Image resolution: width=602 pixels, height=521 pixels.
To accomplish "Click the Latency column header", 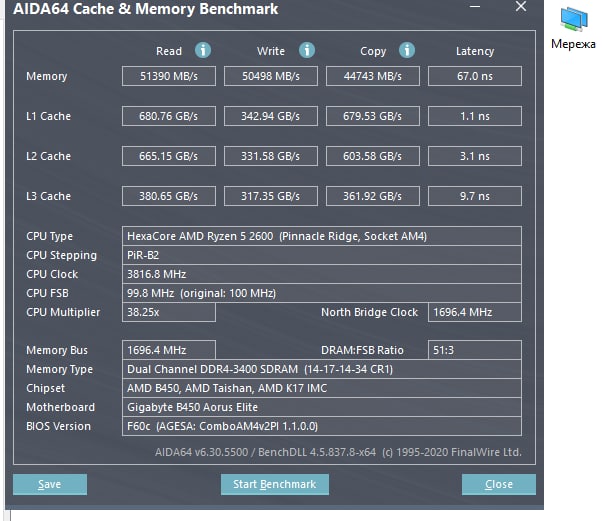I will 475,51.
